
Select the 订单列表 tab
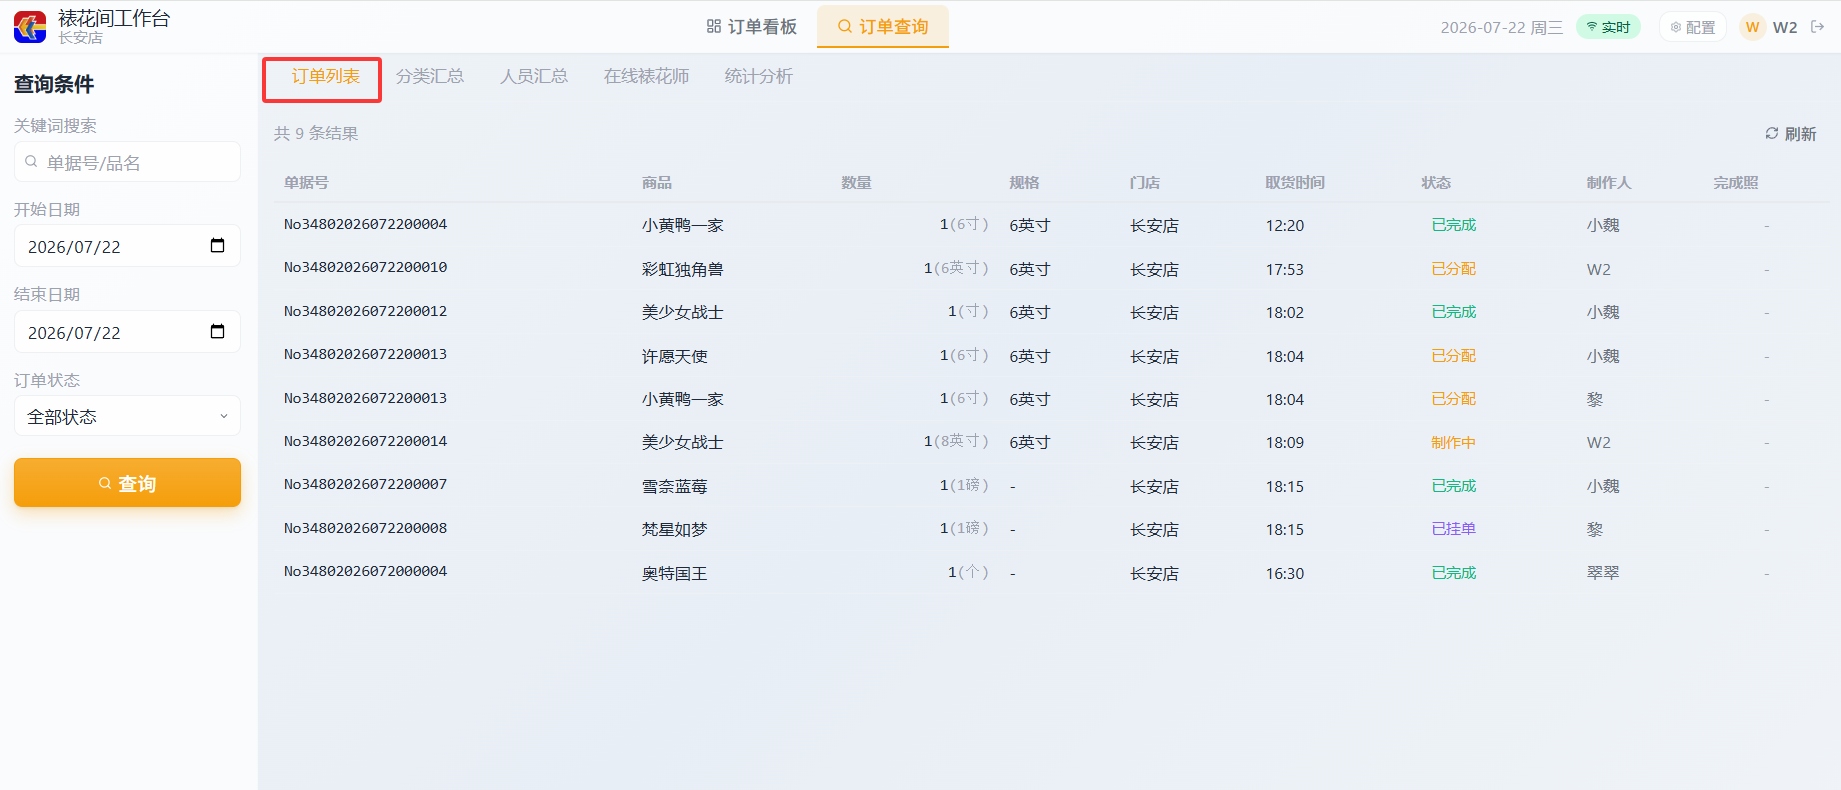pyautogui.click(x=325, y=77)
